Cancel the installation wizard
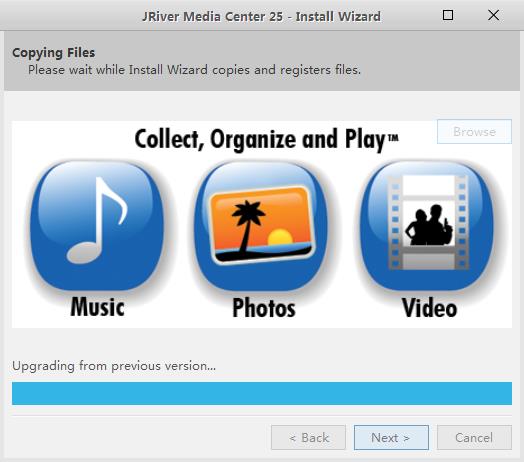 (x=474, y=437)
